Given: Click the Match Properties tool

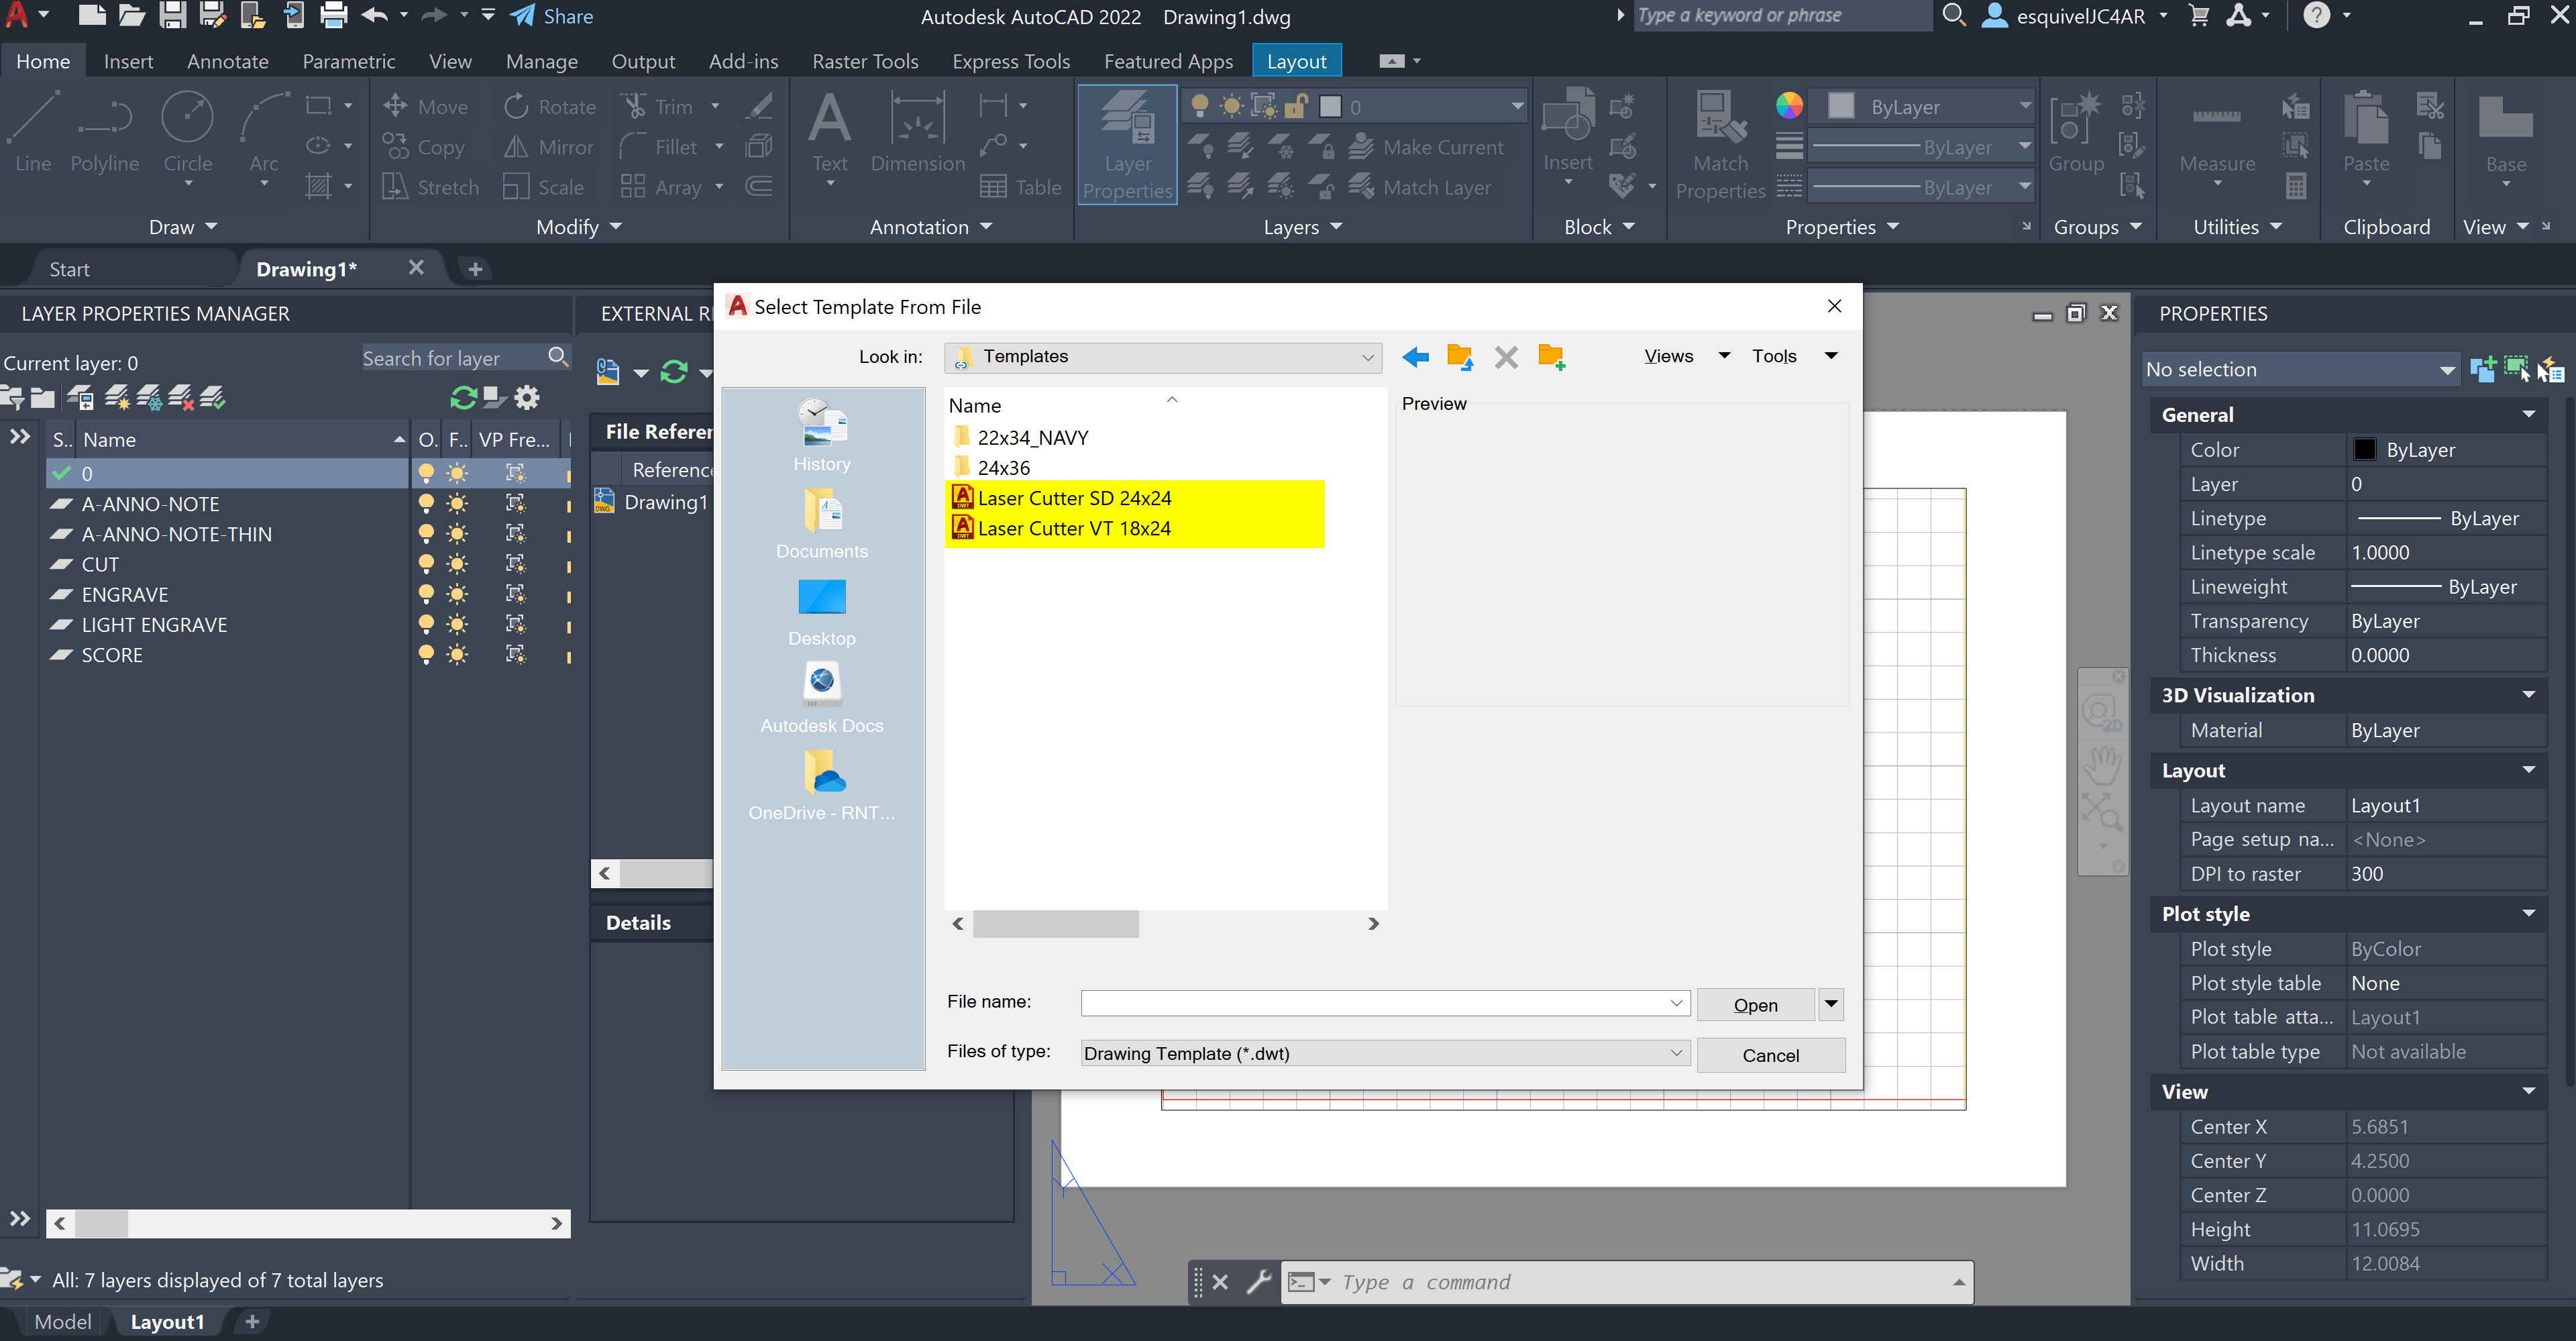Looking at the screenshot, I should coord(1721,145).
